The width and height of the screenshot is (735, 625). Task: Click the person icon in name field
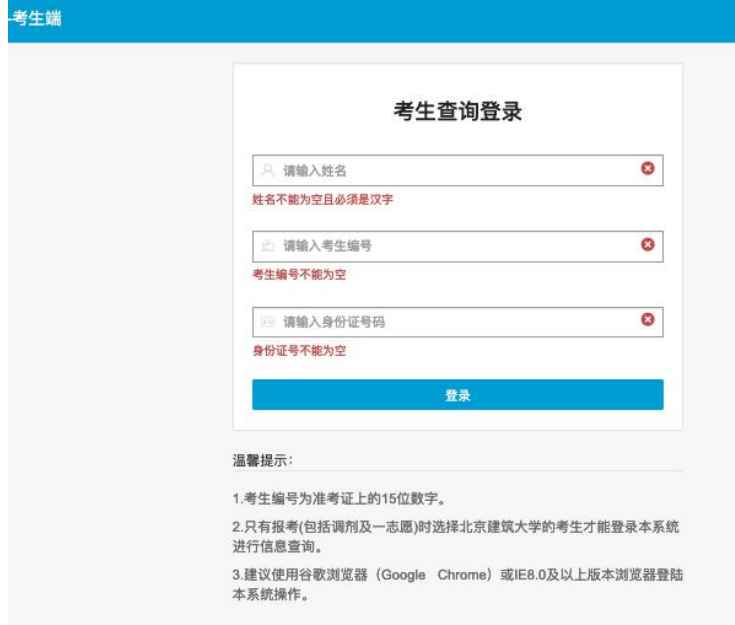coord(267,170)
